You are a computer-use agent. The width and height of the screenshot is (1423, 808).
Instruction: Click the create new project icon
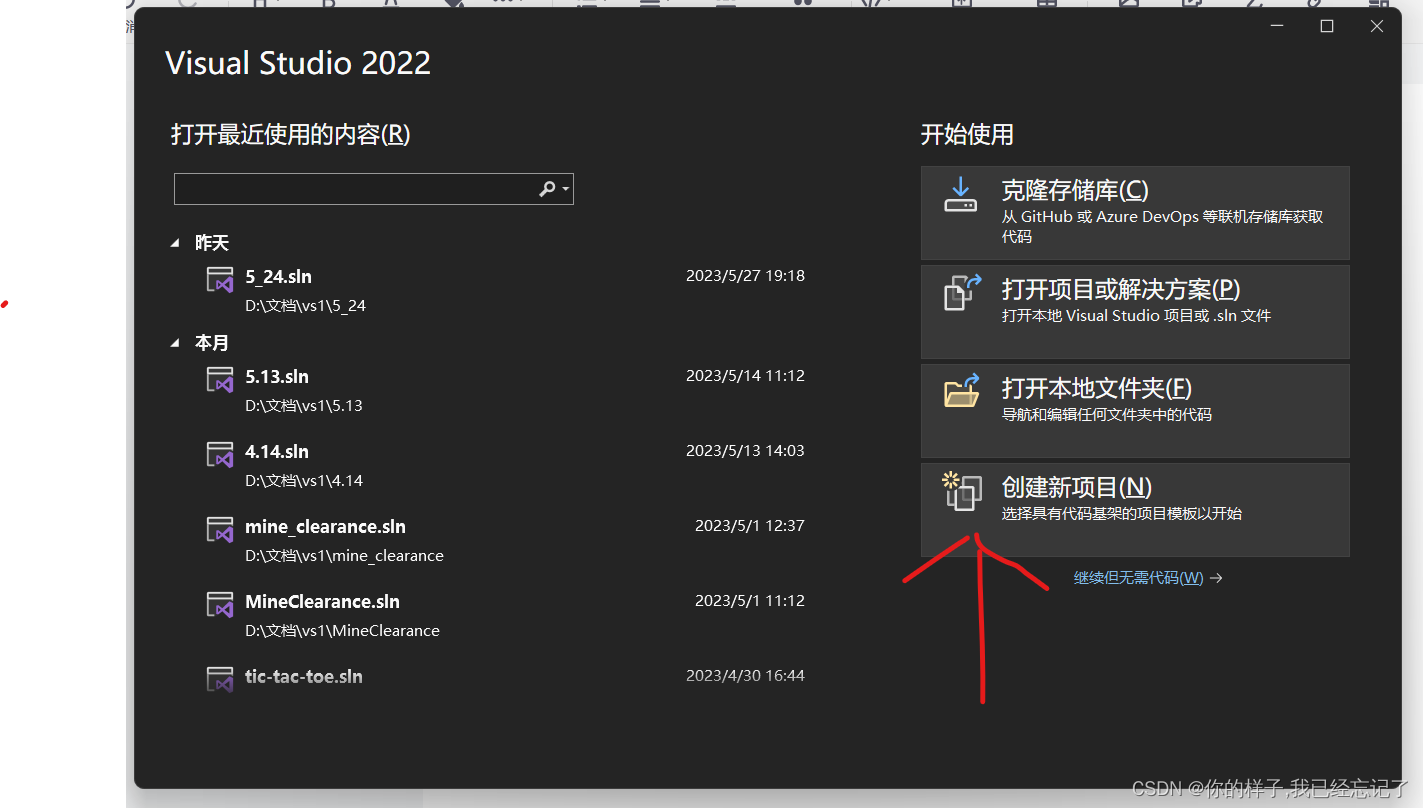962,490
